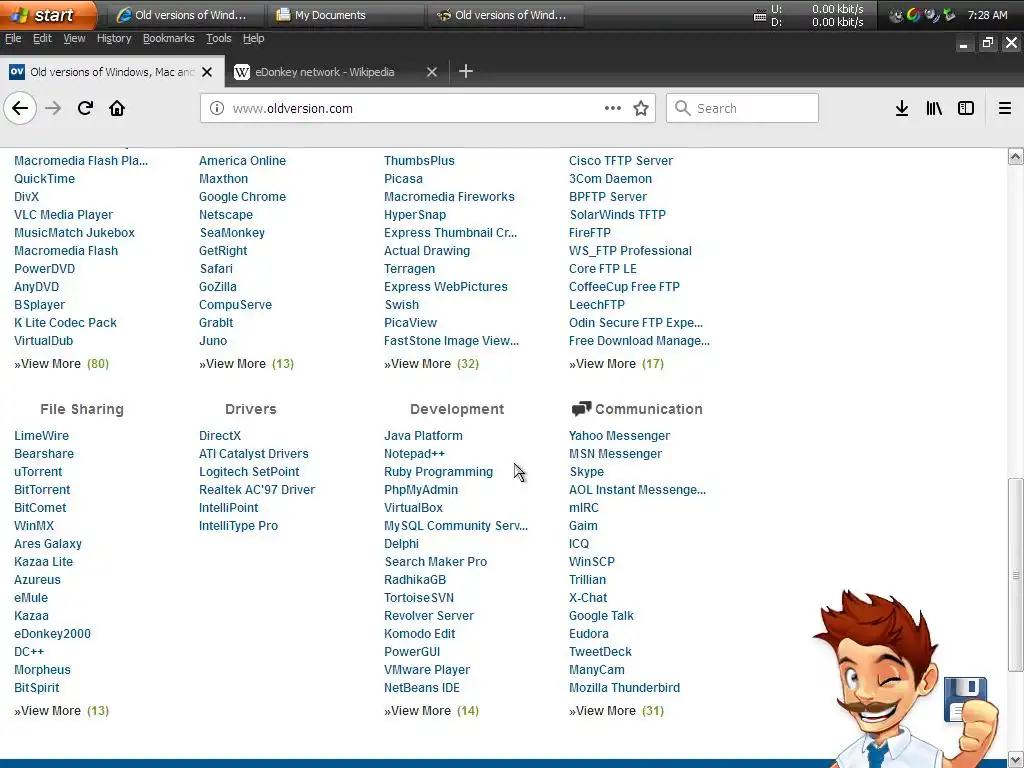Open the uTorrent link
This screenshot has width=1024, height=768.
pos(38,472)
